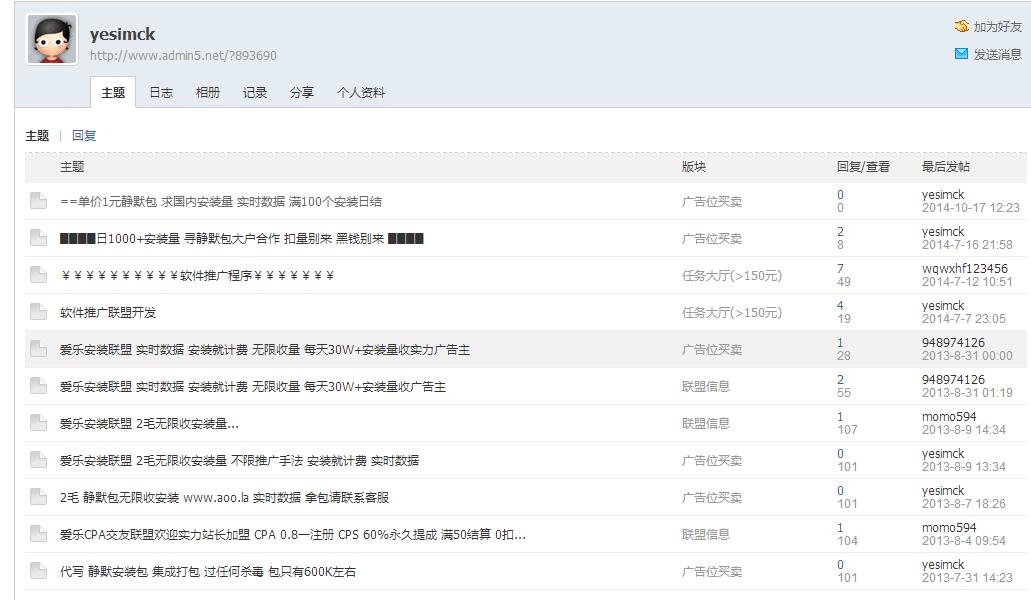Image resolution: width=1031 pixels, height=600 pixels.
Task: Click the 发送消息 envelope icon
Action: click(961, 54)
